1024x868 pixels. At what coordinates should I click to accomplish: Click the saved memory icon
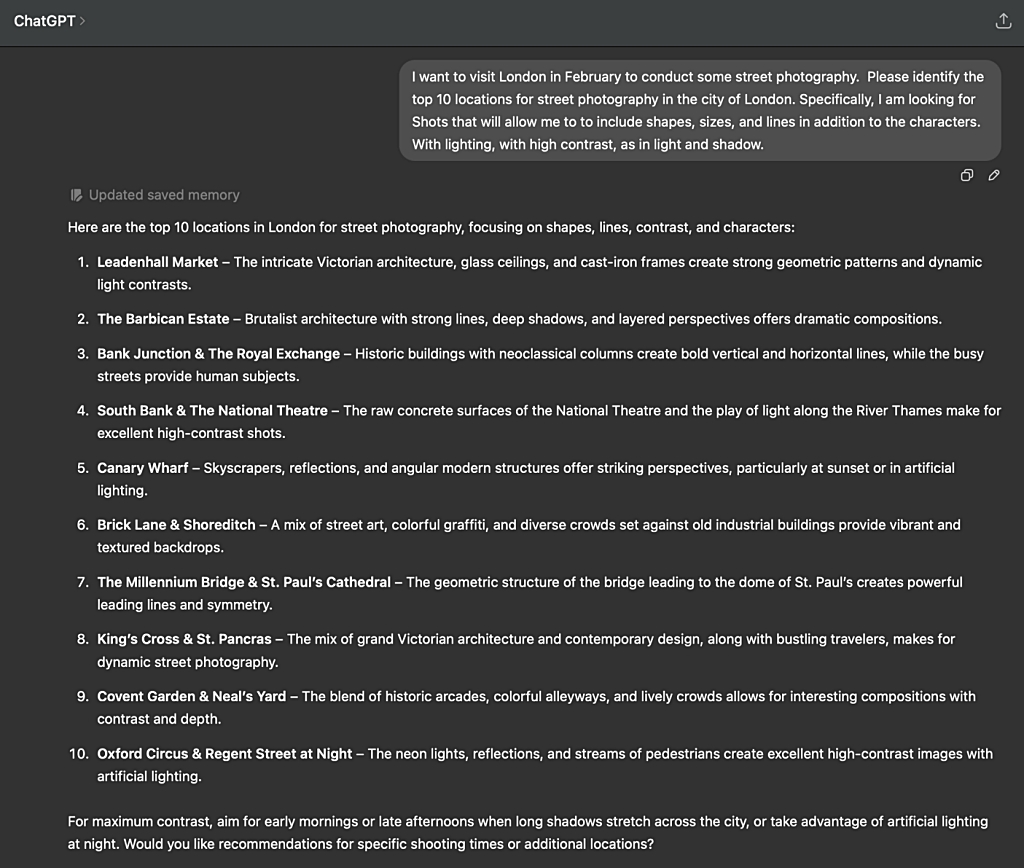[76, 195]
